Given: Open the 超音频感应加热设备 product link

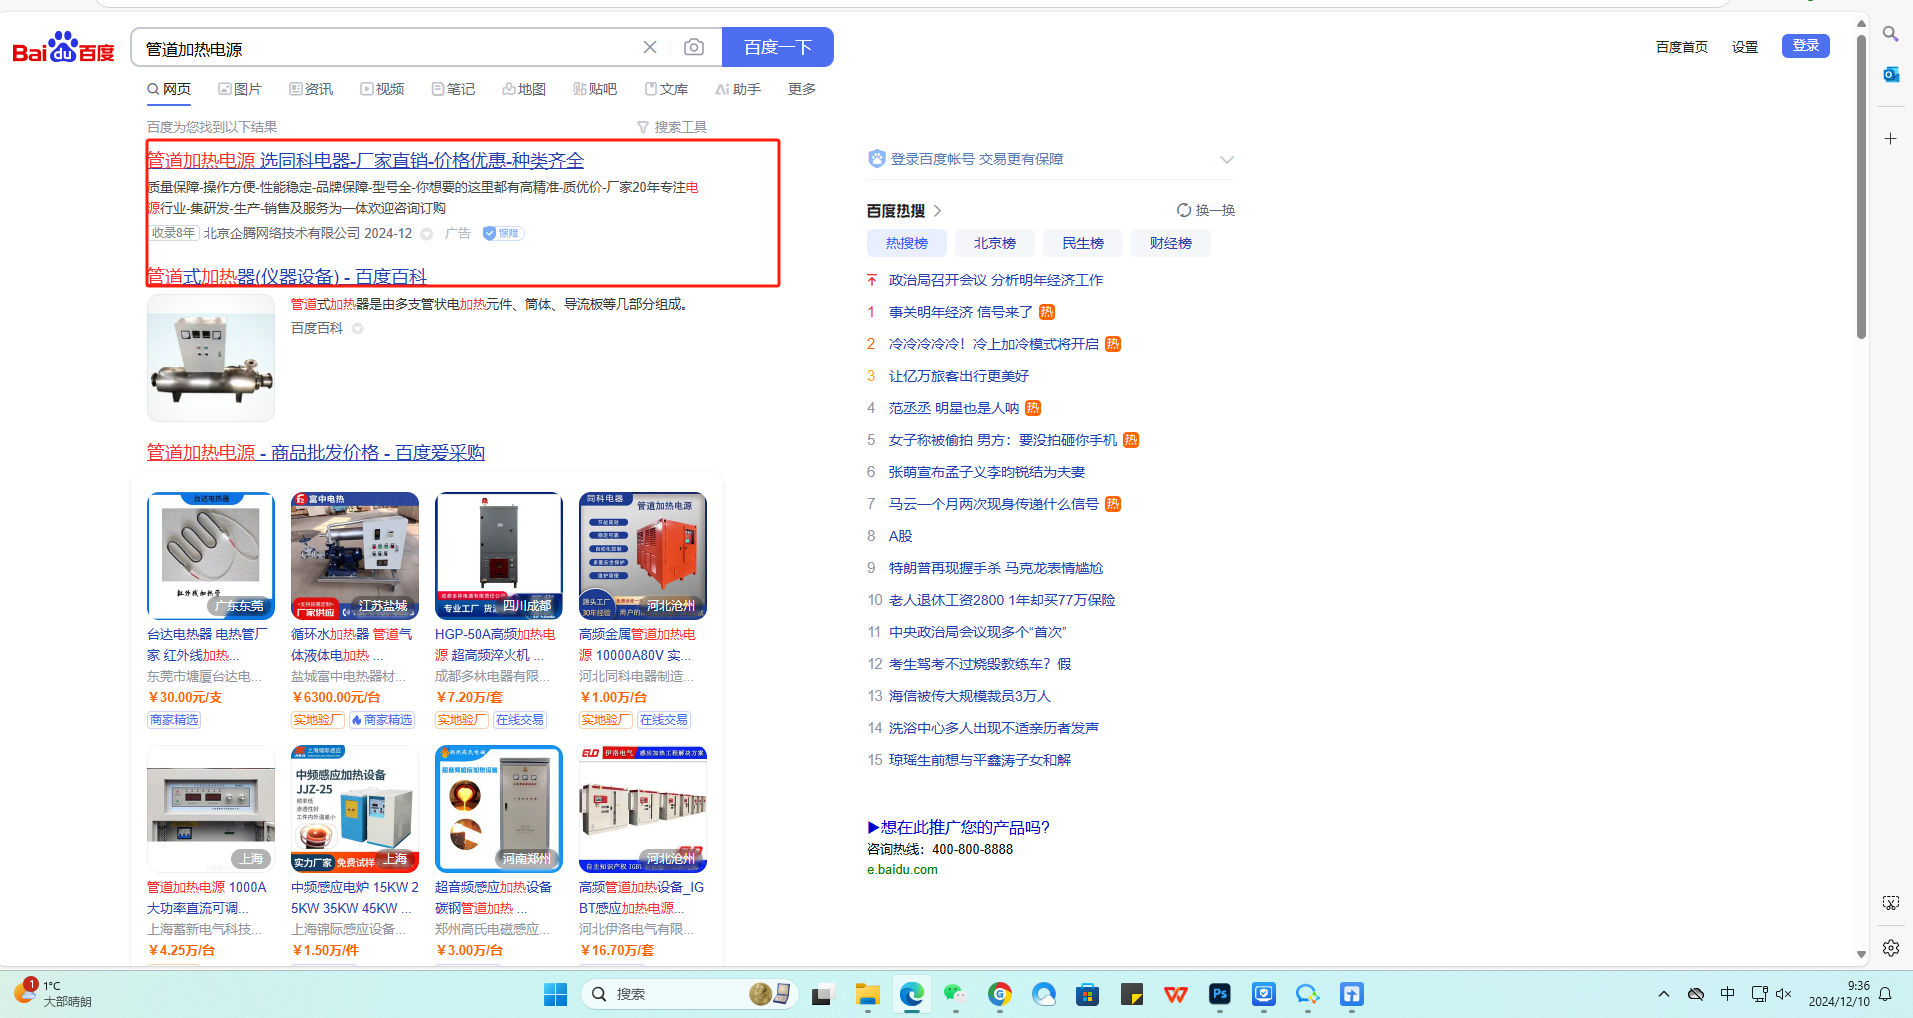Looking at the screenshot, I should coord(493,898).
